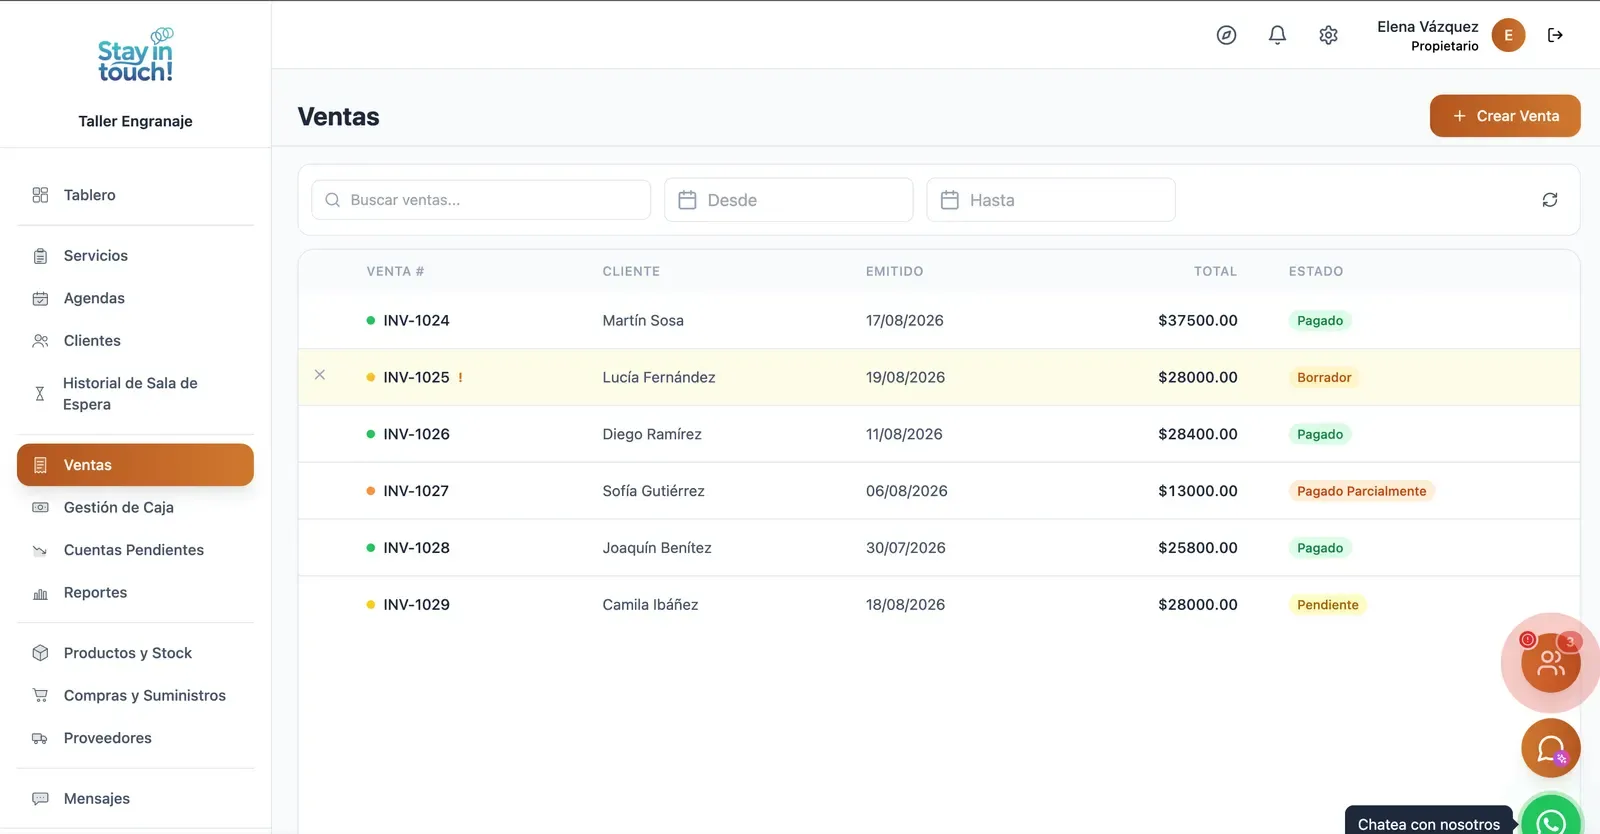
Task: Open Mensajes in the sidebar
Action: click(x=136, y=799)
